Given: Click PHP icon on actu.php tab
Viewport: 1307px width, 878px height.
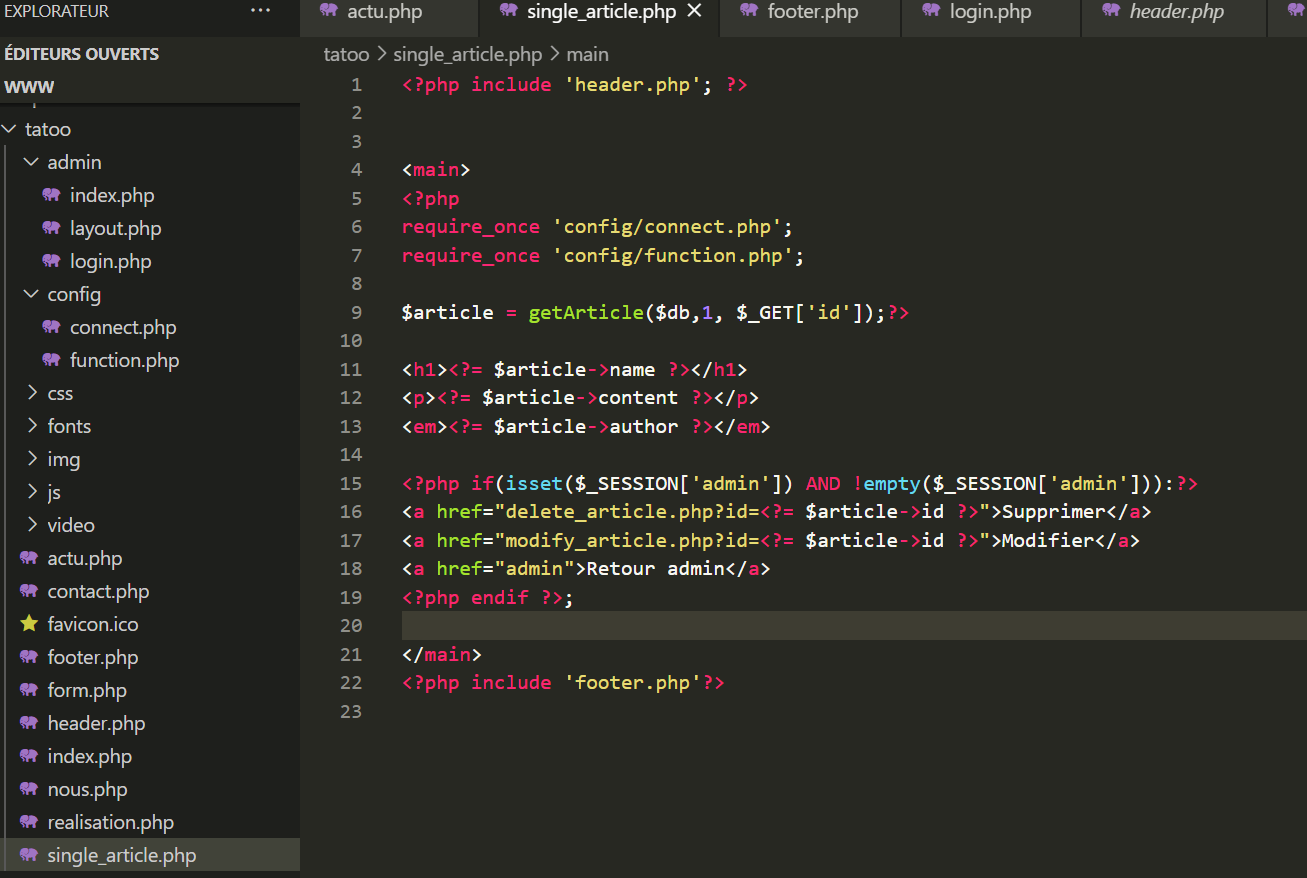Looking at the screenshot, I should [328, 11].
